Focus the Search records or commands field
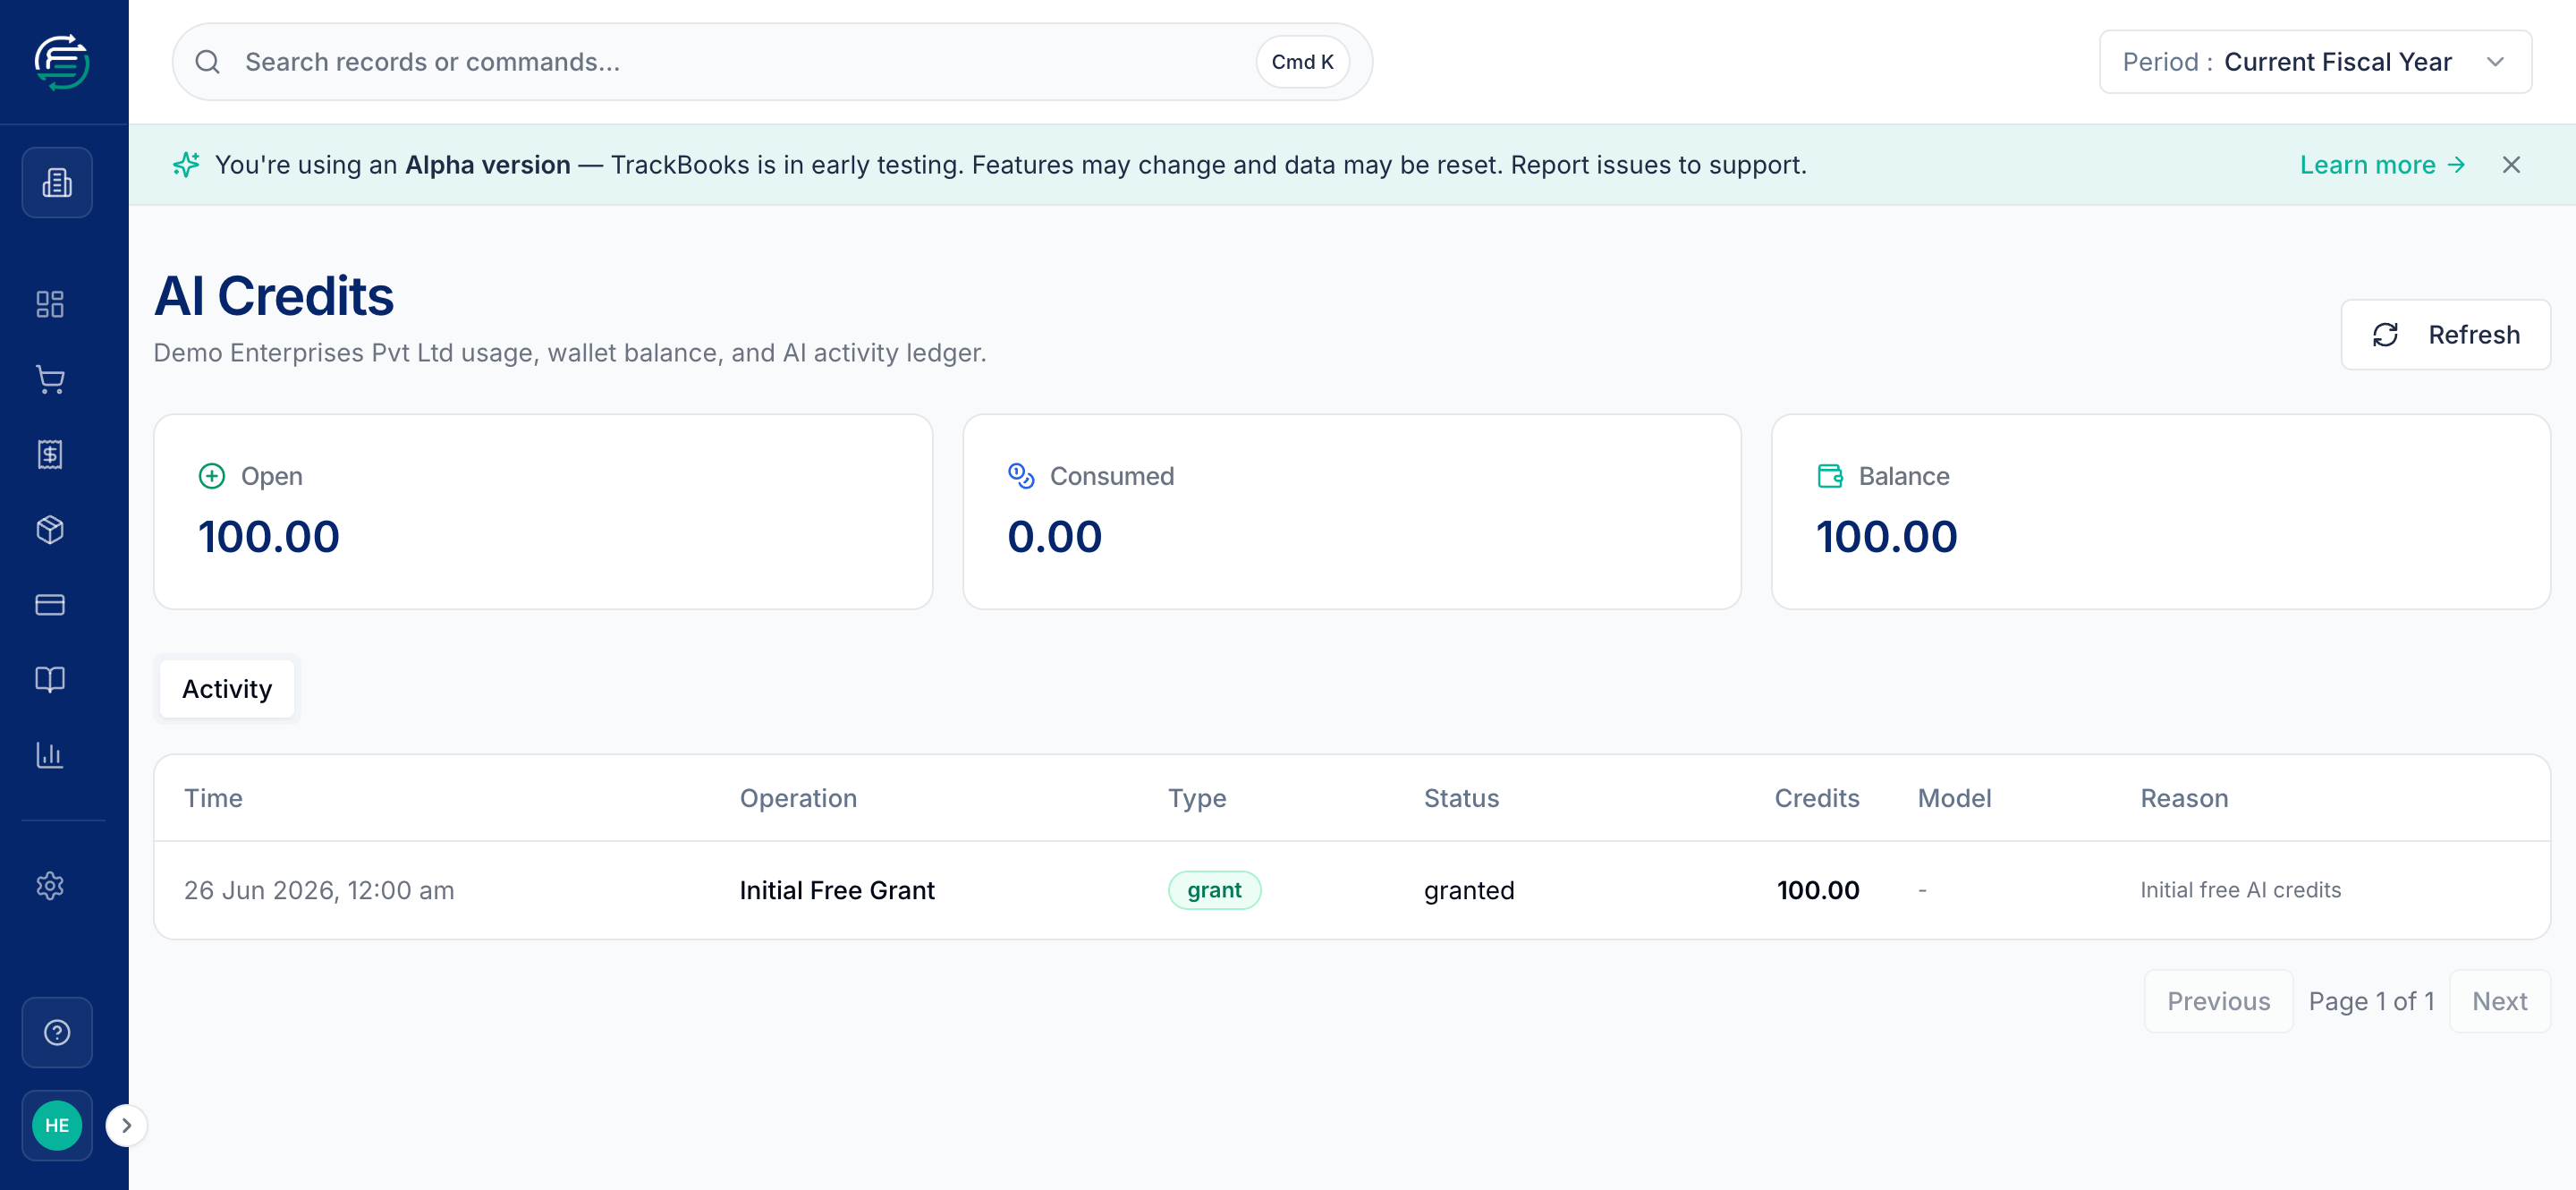Viewport: 2576px width, 1190px height. click(x=772, y=62)
